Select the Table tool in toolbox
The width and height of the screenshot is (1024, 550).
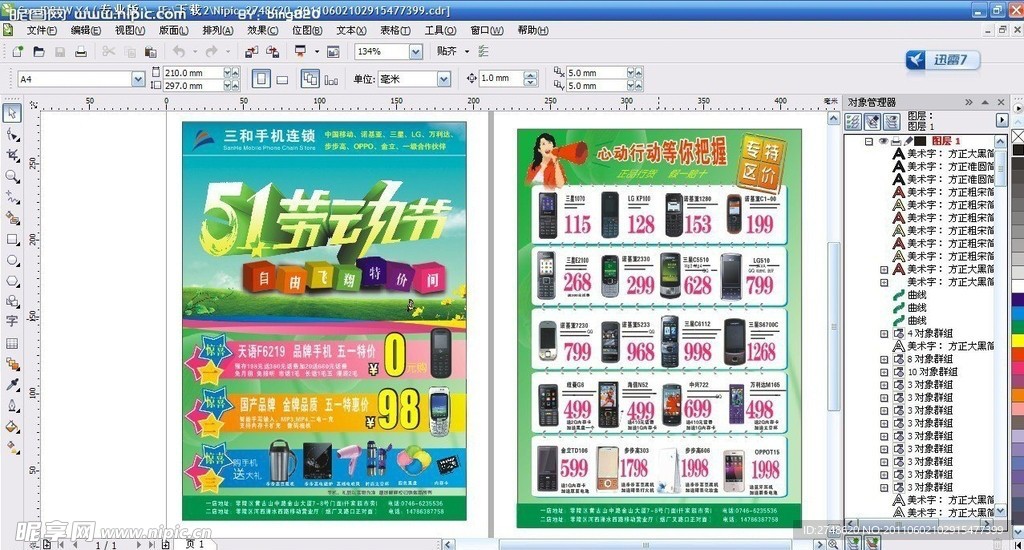tap(12, 343)
